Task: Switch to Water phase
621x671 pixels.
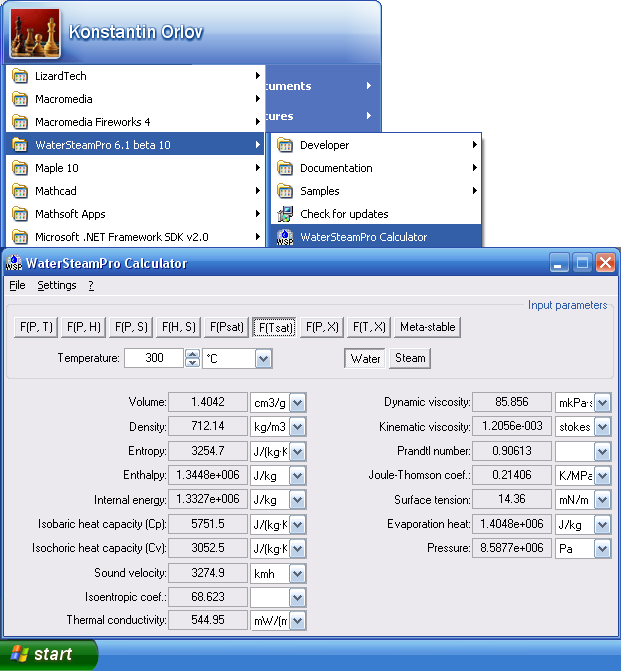Action: coord(365,358)
